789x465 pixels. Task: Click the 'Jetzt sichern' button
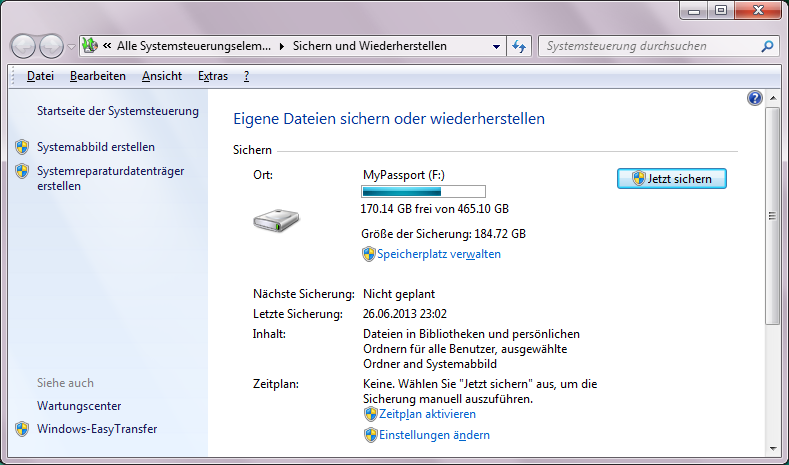point(672,179)
